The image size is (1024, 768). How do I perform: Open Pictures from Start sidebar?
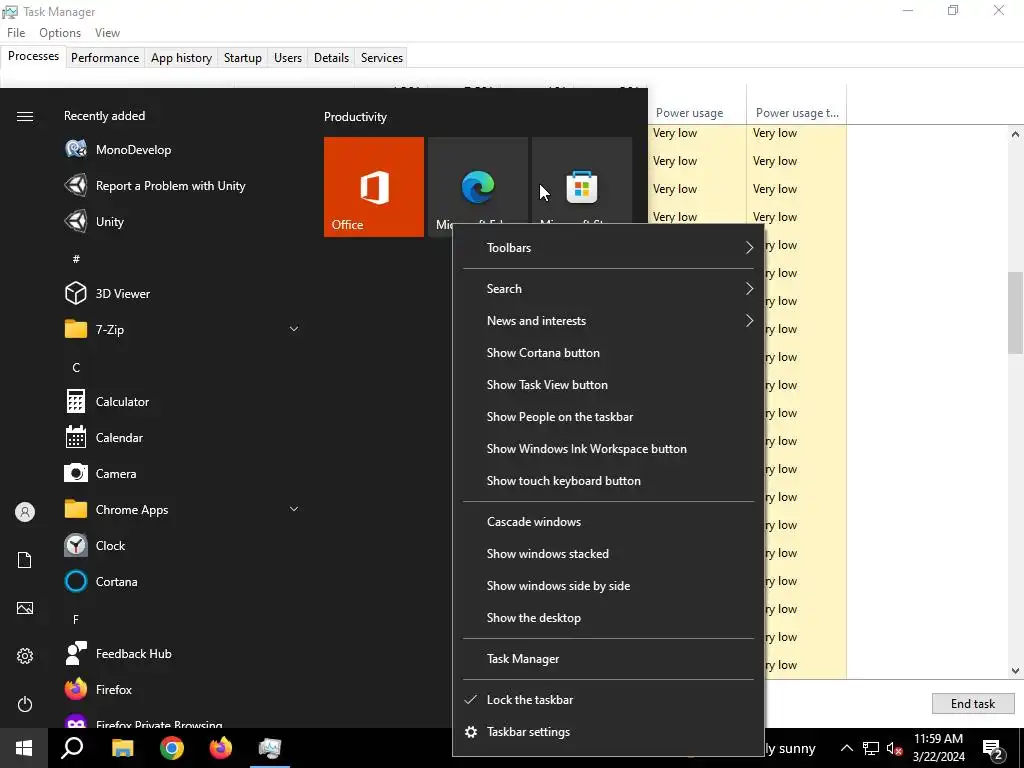click(x=25, y=608)
